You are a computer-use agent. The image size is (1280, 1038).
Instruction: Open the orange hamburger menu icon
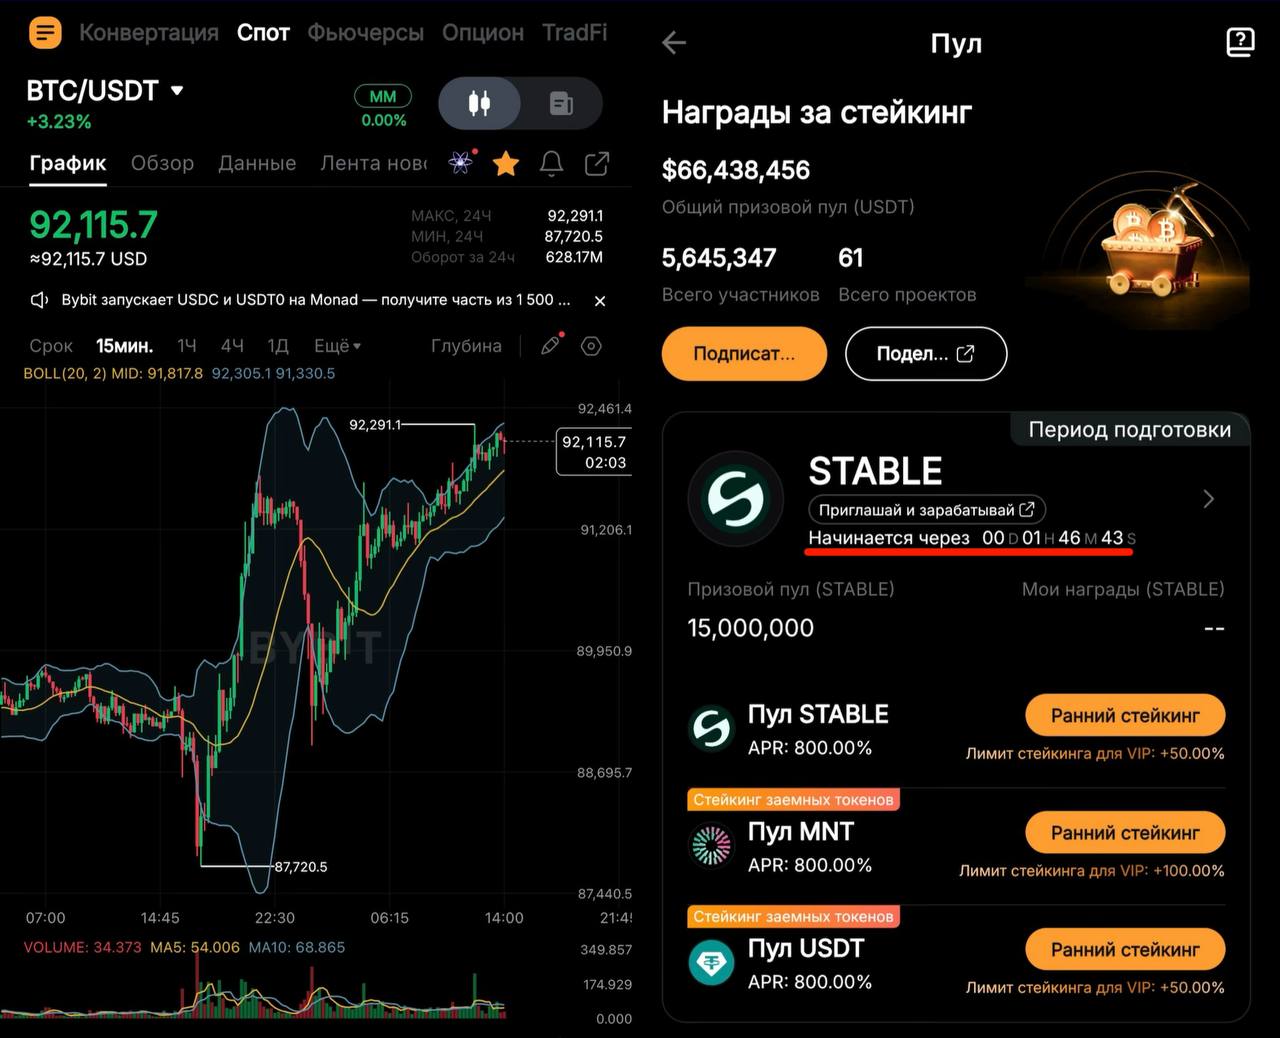[45, 33]
